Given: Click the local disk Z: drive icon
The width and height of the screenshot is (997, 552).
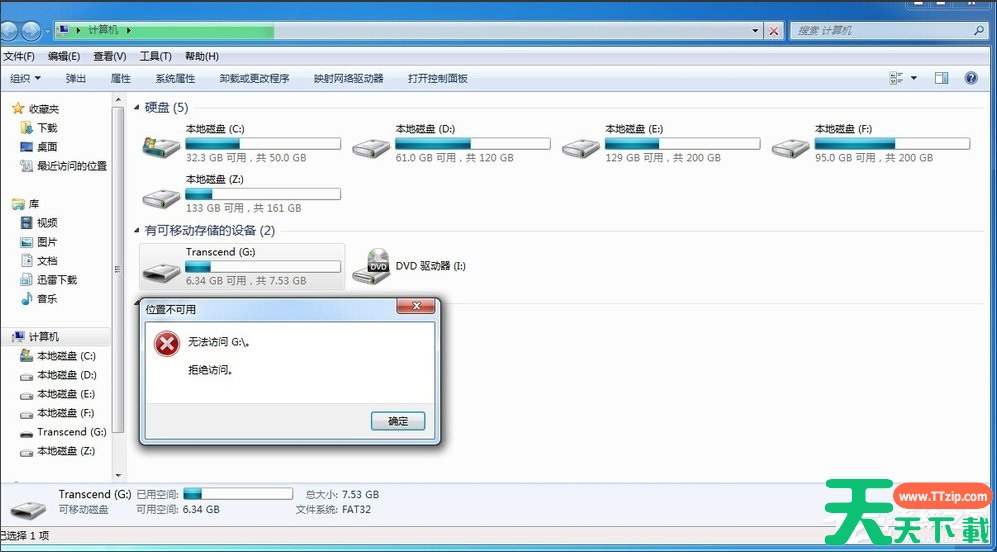Looking at the screenshot, I should pos(161,196).
